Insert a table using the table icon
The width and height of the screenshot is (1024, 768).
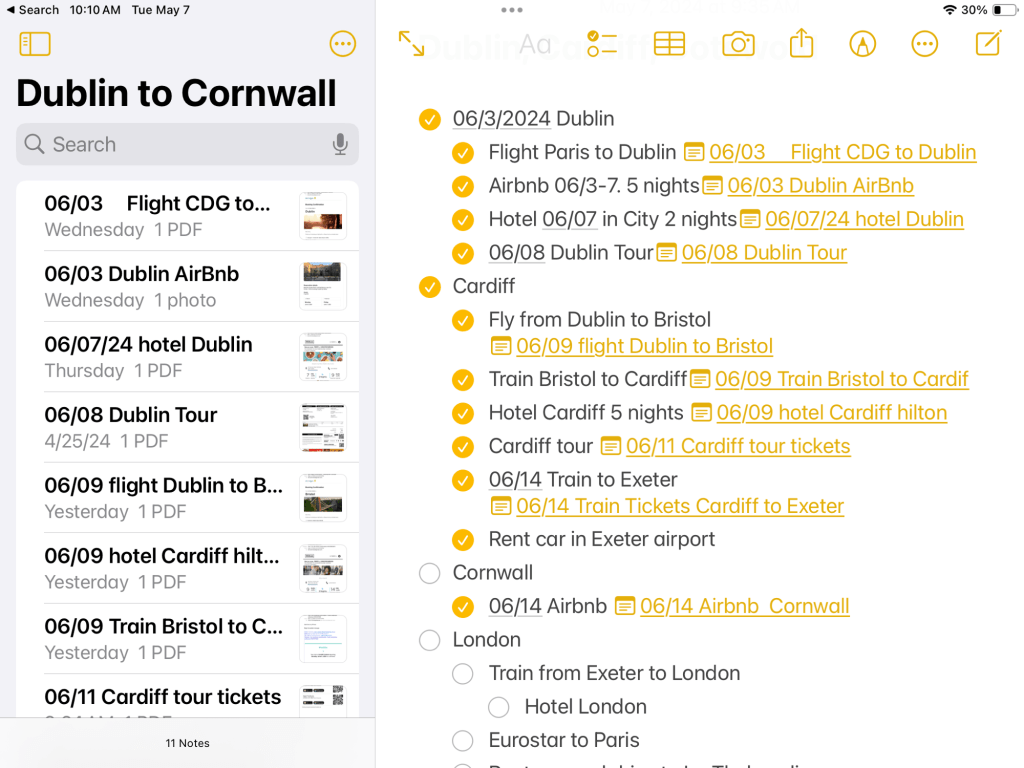pos(669,43)
